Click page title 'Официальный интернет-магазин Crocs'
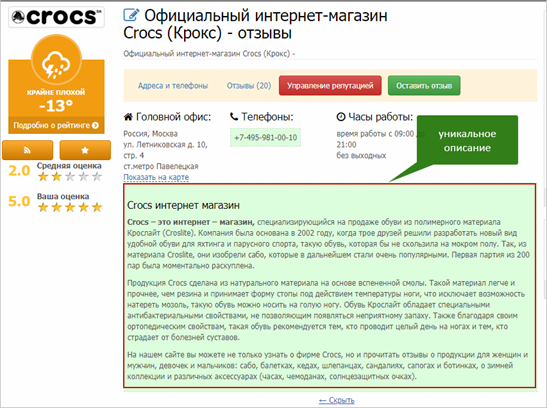 click(x=255, y=24)
